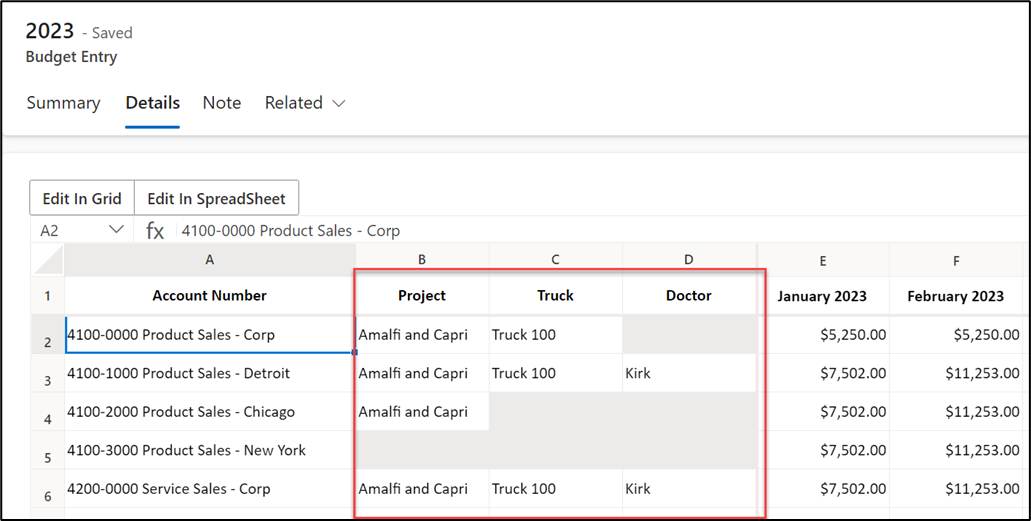Click the Edit In Grid button
1031x521 pixels.
(x=82, y=198)
